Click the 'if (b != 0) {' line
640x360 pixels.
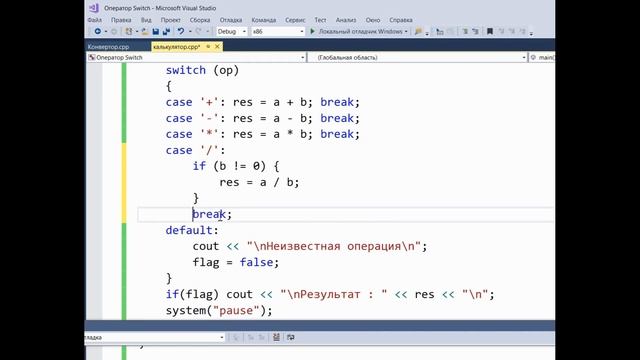236,166
